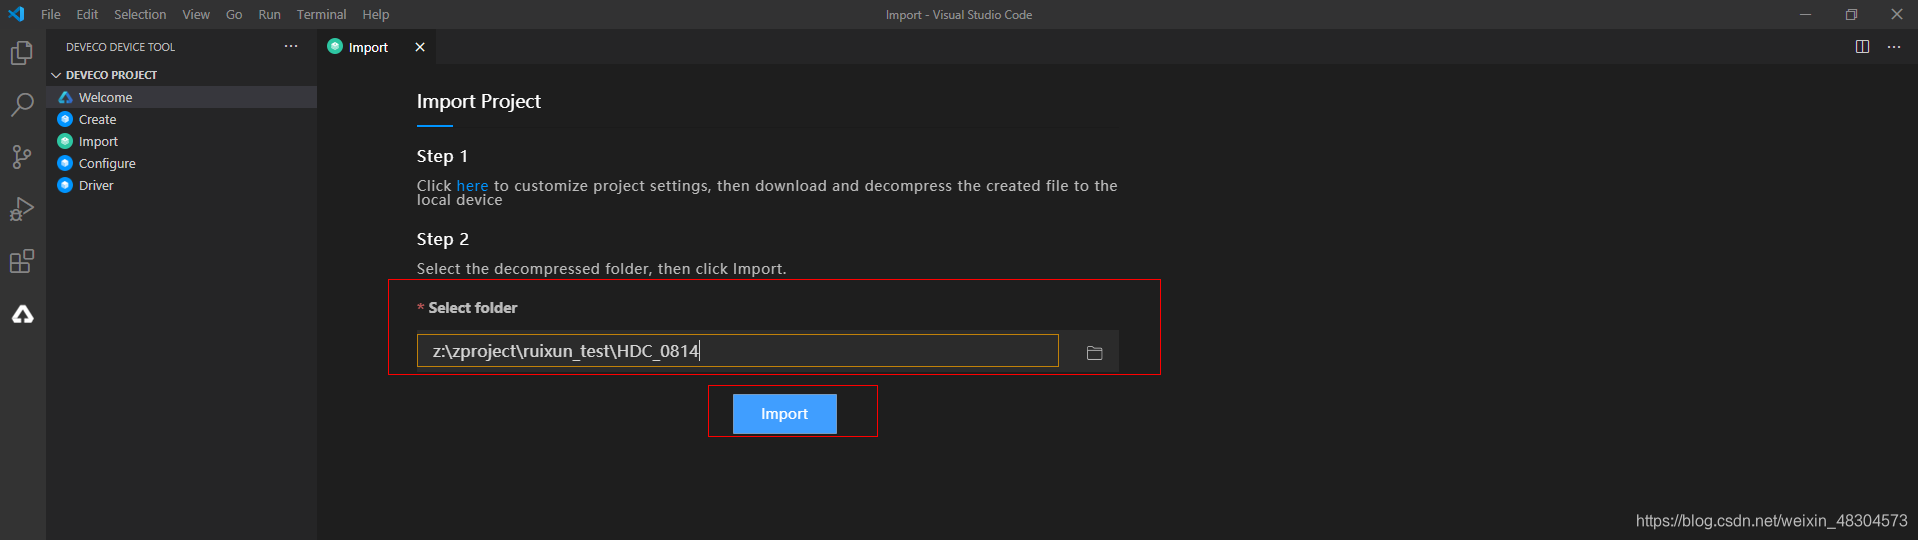Restore down the VS Code window
The image size is (1918, 540).
pyautogui.click(x=1851, y=14)
